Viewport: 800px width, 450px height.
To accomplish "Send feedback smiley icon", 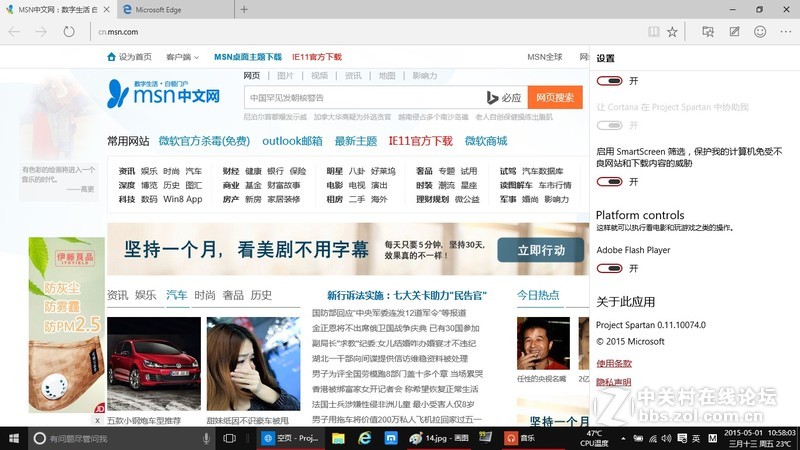I will (760, 32).
